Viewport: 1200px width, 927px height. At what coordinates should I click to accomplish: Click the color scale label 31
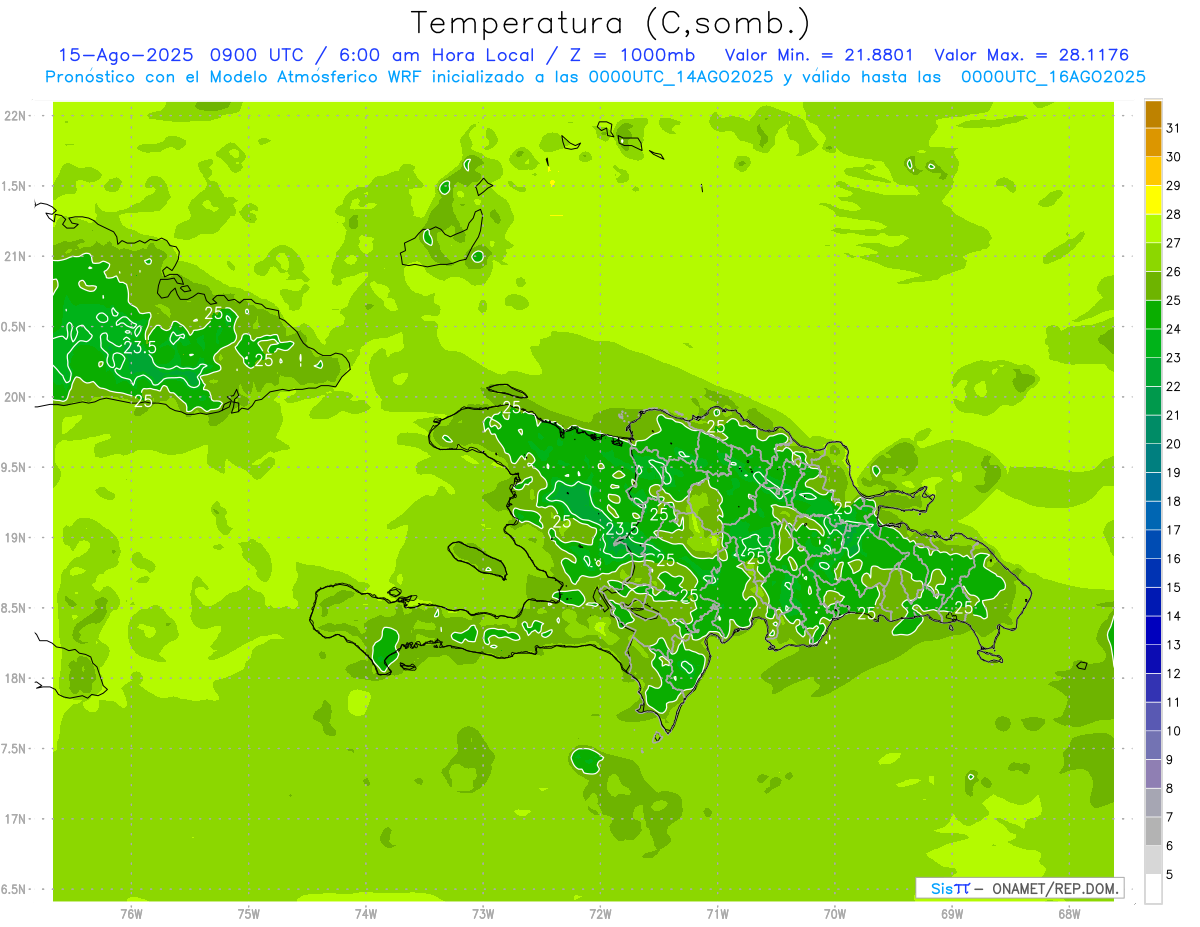coord(1174,128)
